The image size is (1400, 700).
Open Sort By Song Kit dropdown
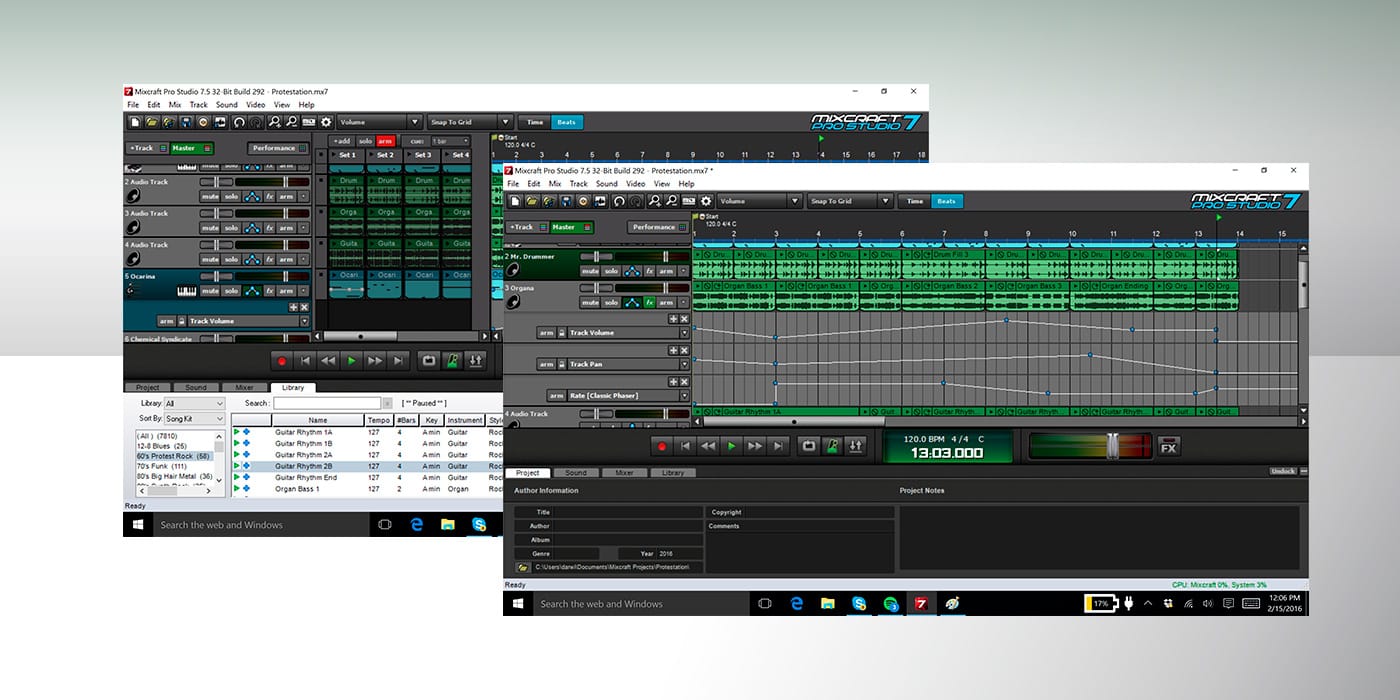point(195,419)
